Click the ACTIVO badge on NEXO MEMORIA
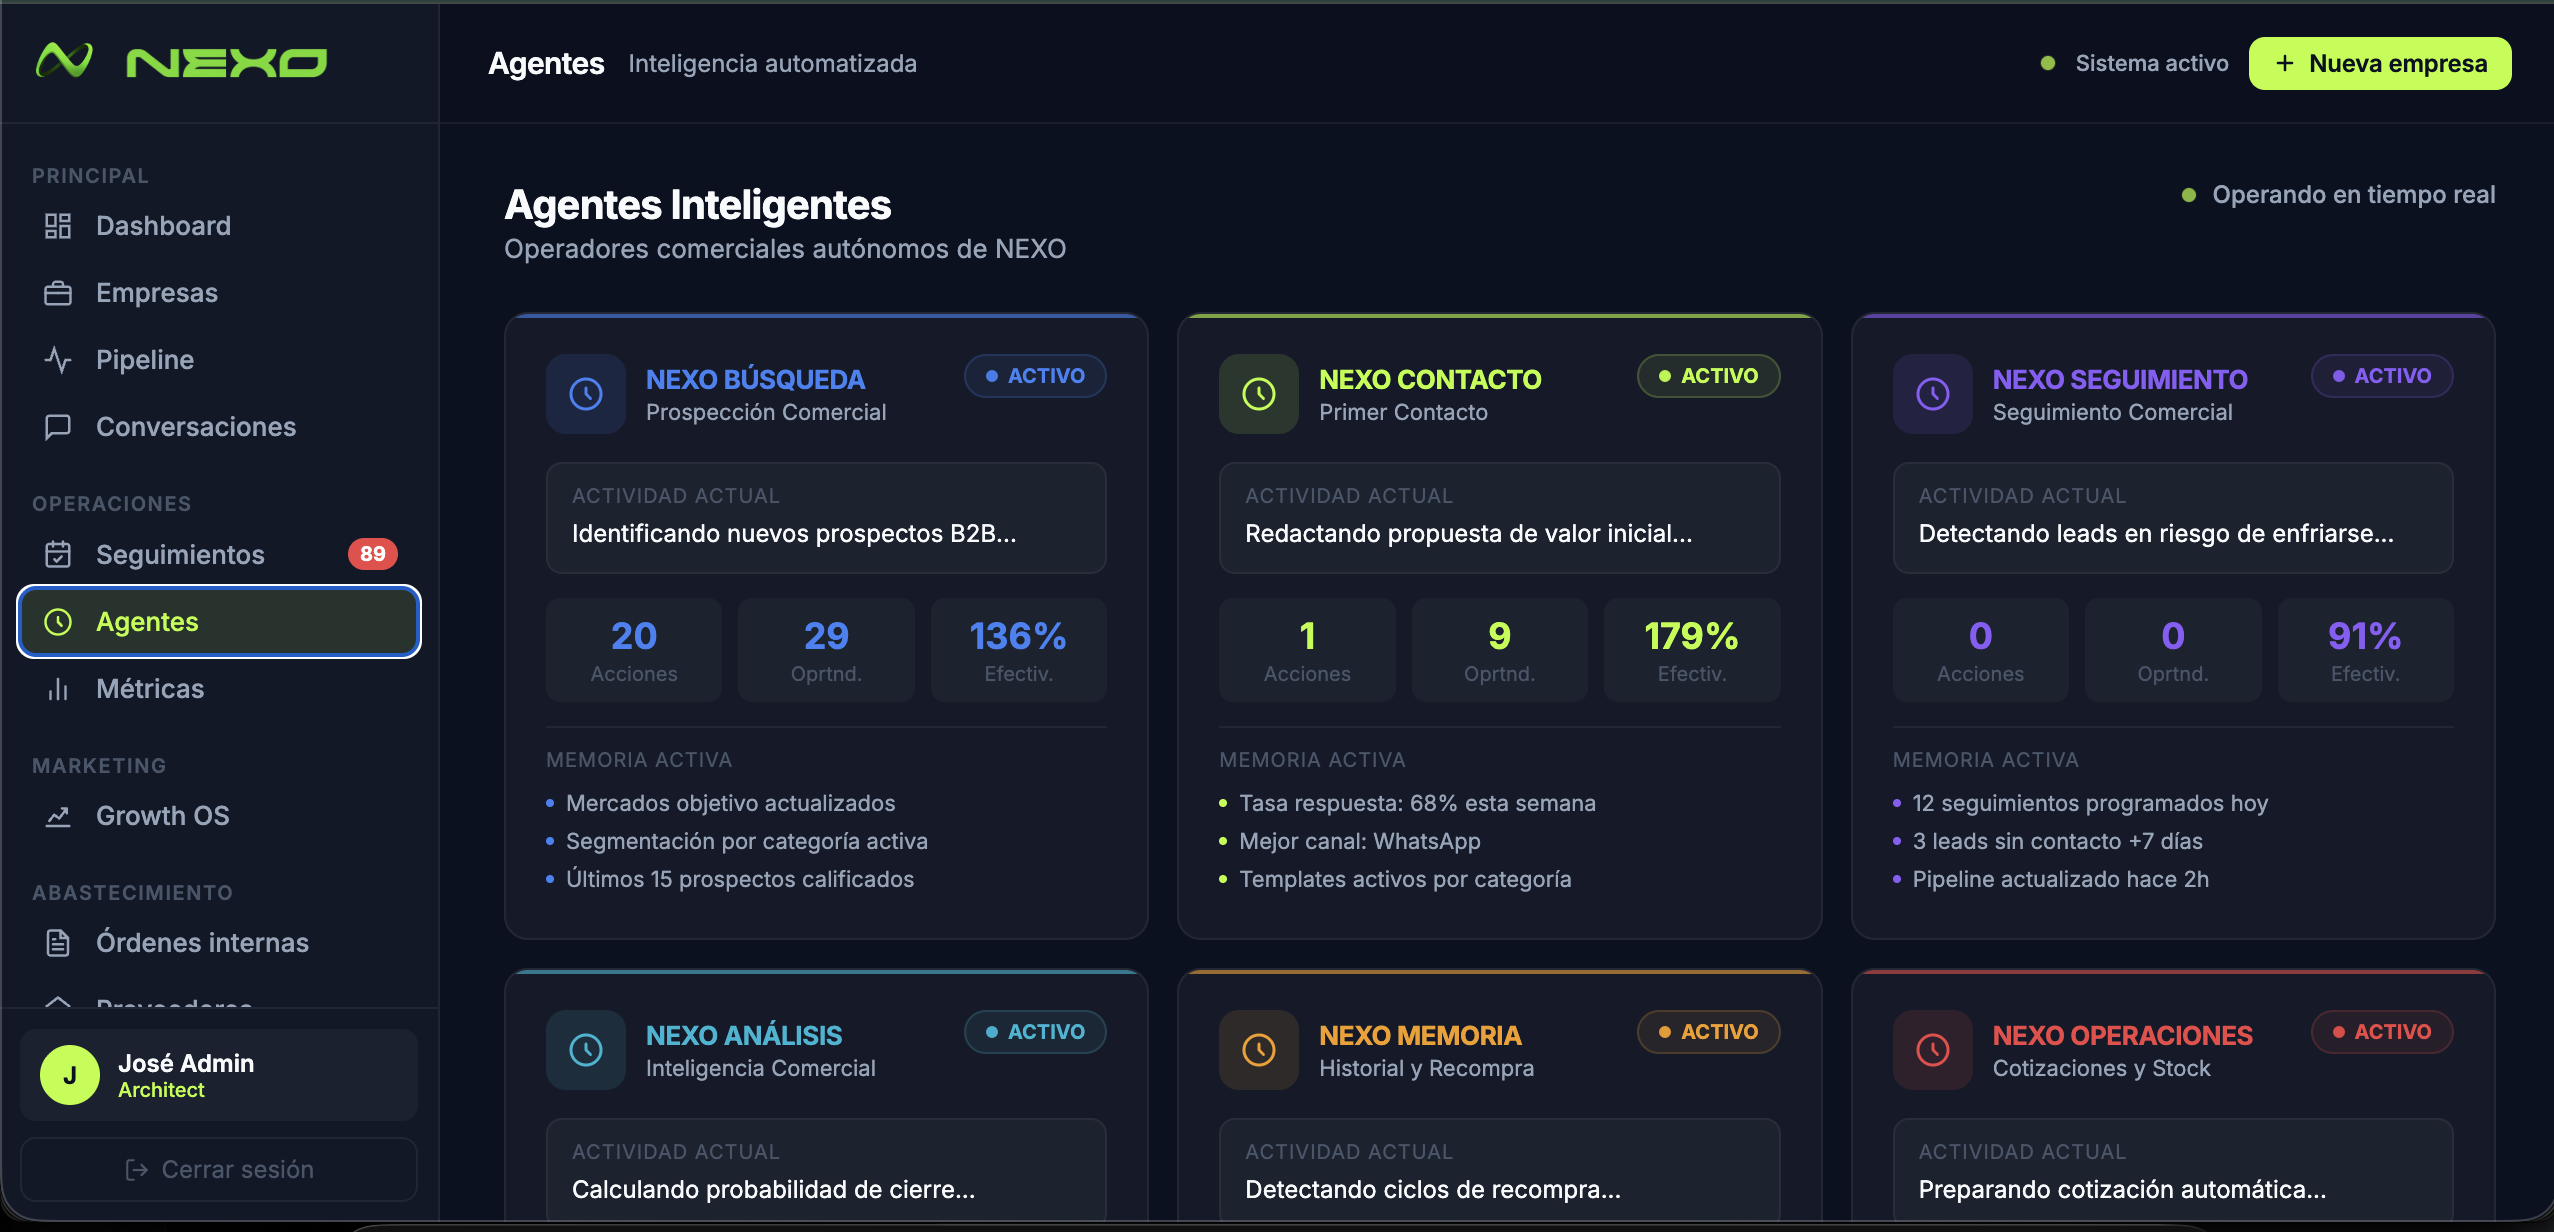Viewport: 2554px width, 1232px height. click(x=1708, y=1032)
